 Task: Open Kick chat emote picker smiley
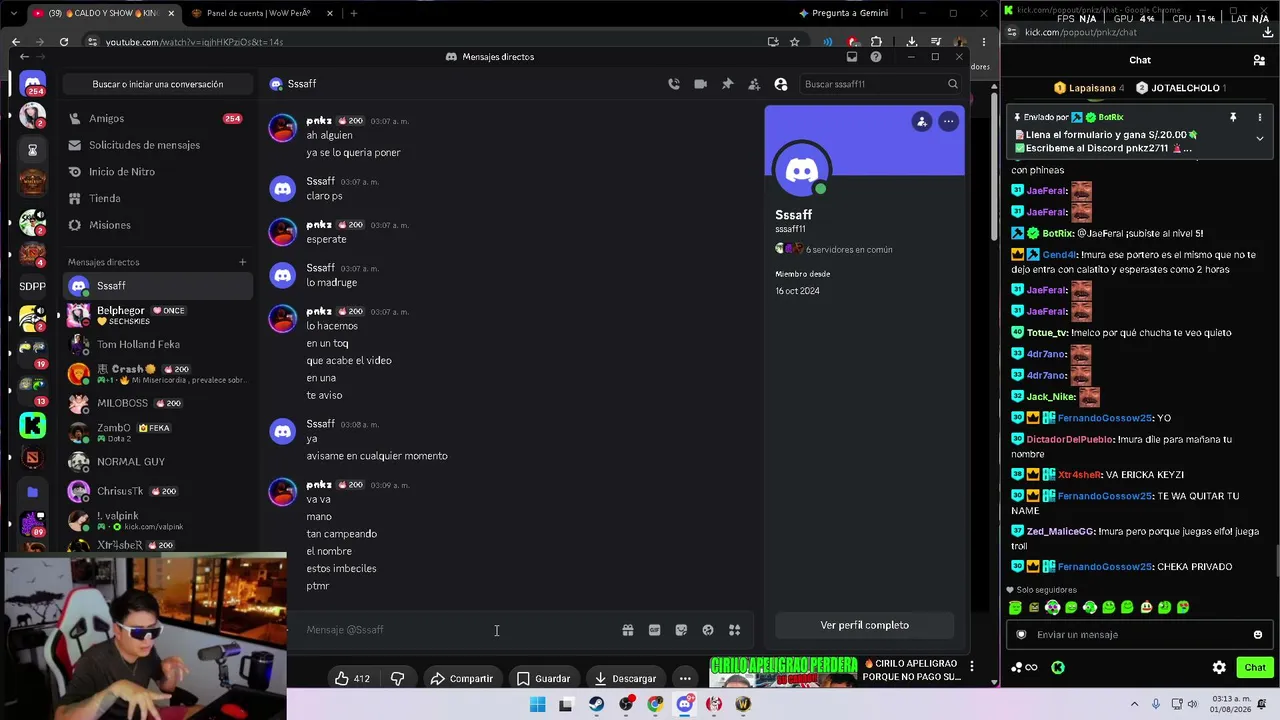pos(1257,634)
